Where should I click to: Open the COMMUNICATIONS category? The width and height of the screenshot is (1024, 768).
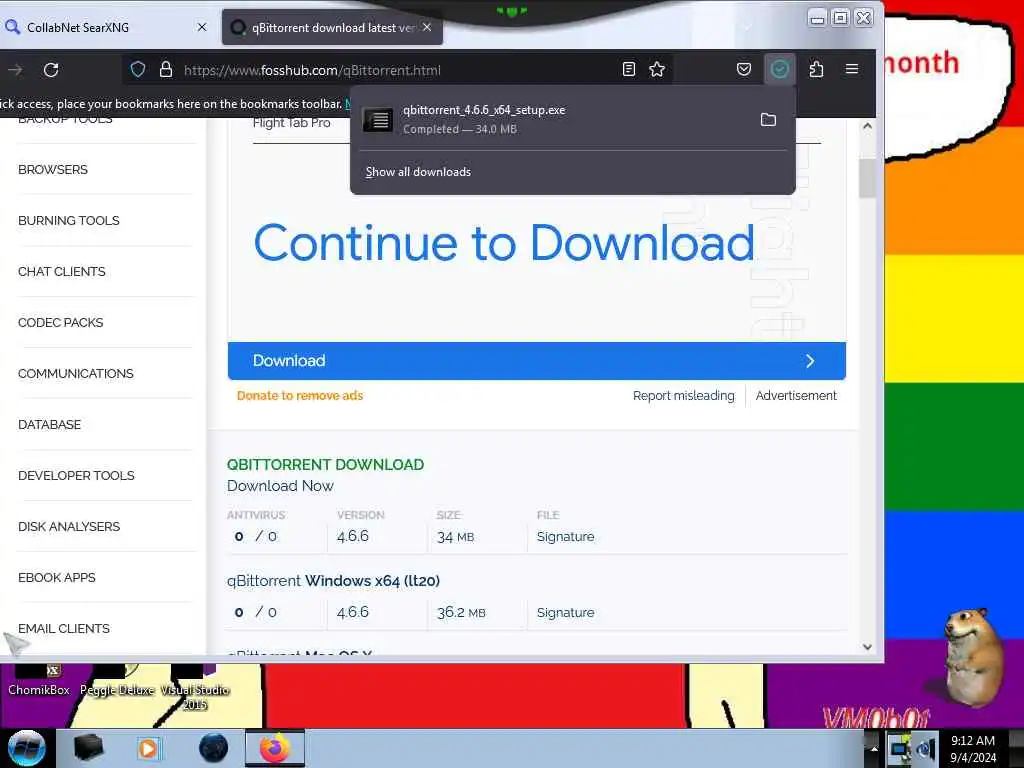[76, 374]
